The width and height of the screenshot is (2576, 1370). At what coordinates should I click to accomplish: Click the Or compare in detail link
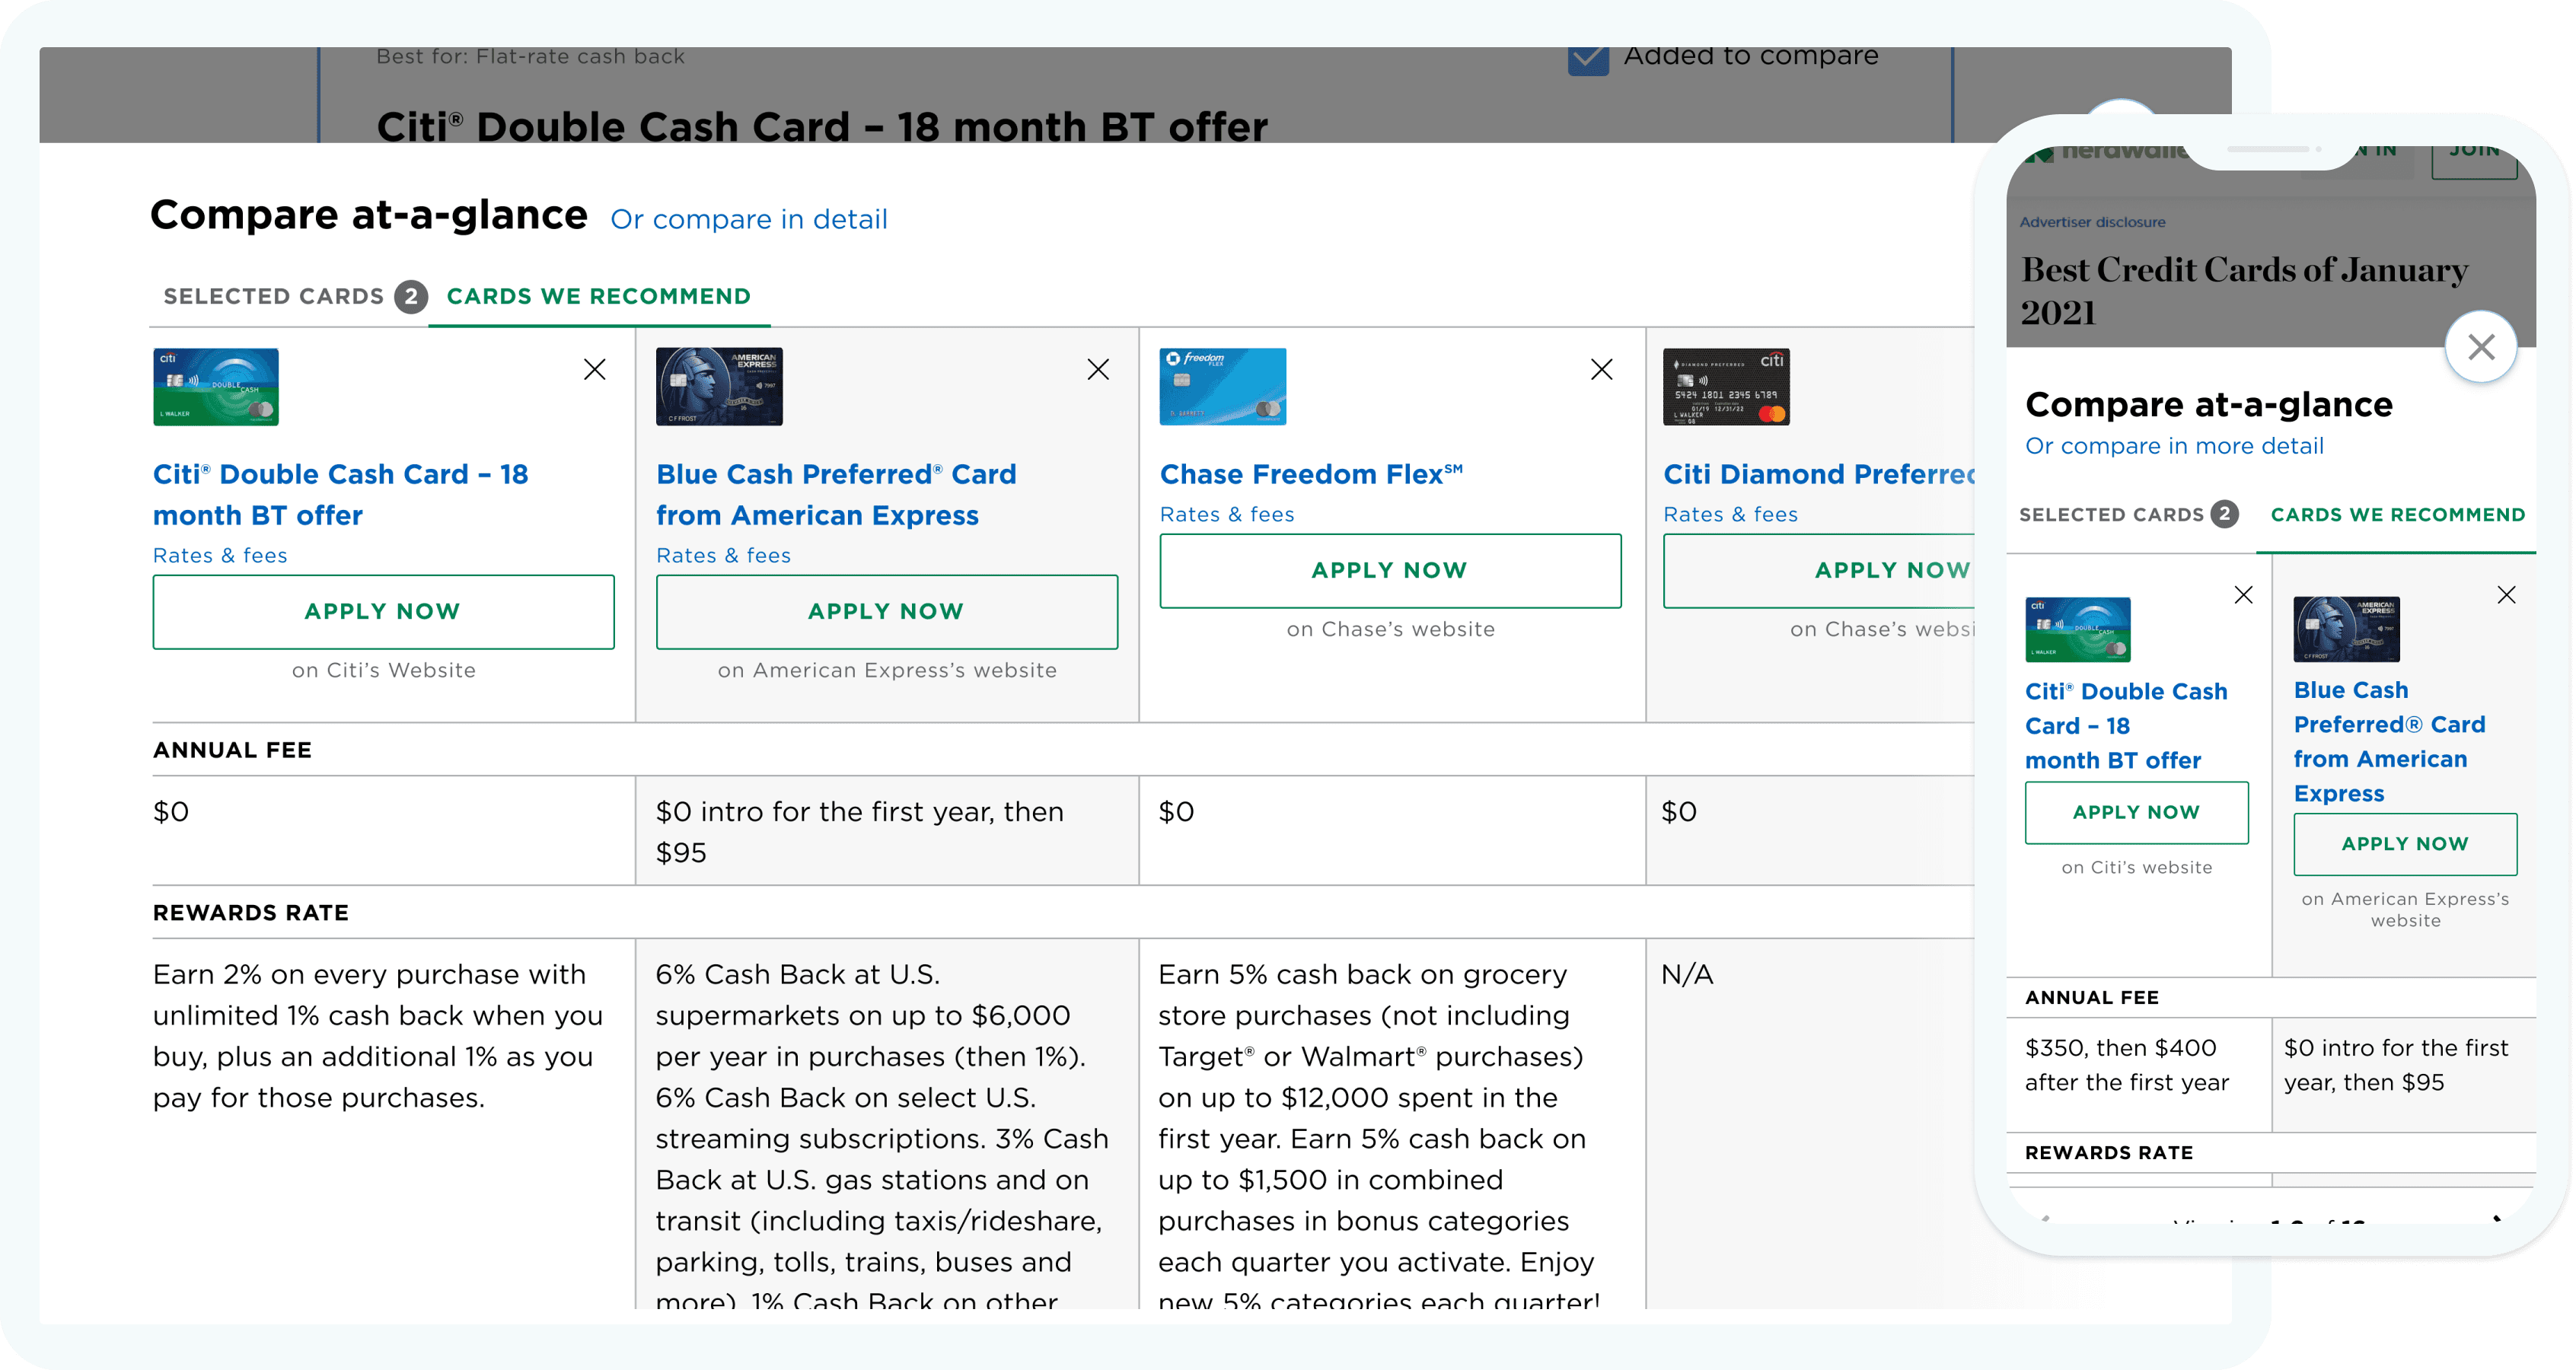coord(749,219)
